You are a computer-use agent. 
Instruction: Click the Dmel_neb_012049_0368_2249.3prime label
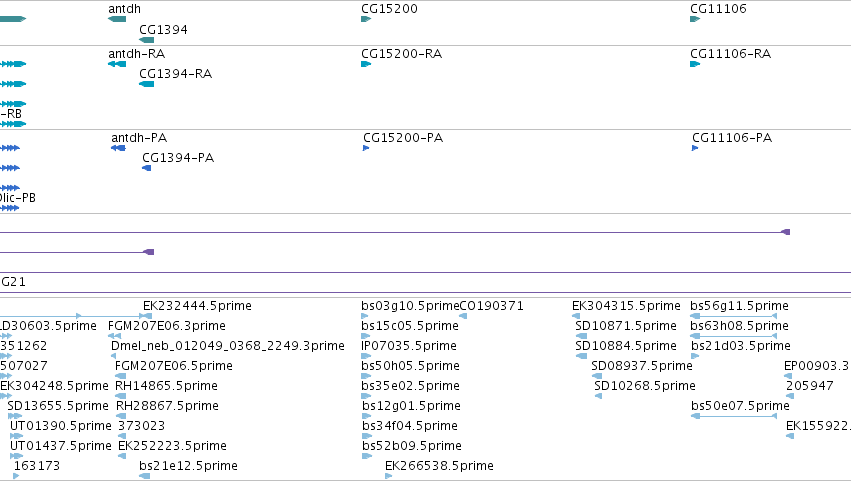[x=227, y=346]
